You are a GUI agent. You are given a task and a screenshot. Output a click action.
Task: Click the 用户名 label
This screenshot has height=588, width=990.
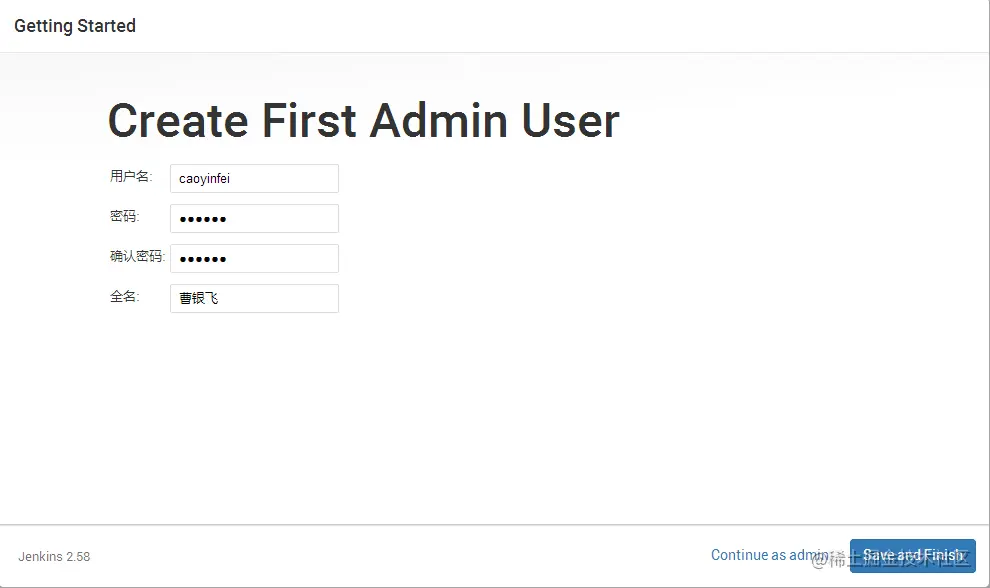coord(131,176)
